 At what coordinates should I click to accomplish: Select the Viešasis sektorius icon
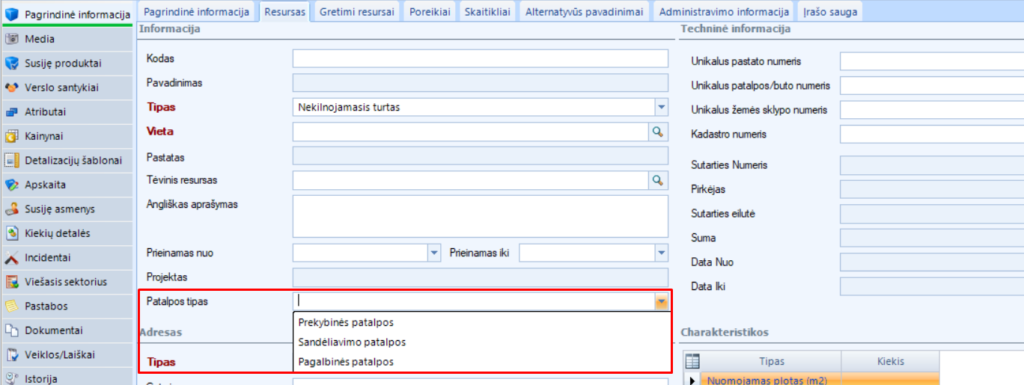[11, 282]
